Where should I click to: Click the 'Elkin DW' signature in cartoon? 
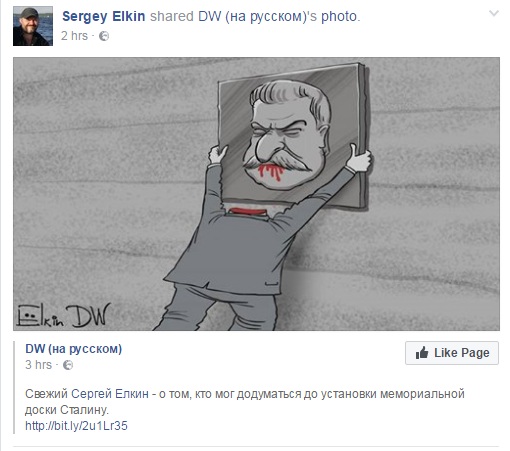(64, 315)
